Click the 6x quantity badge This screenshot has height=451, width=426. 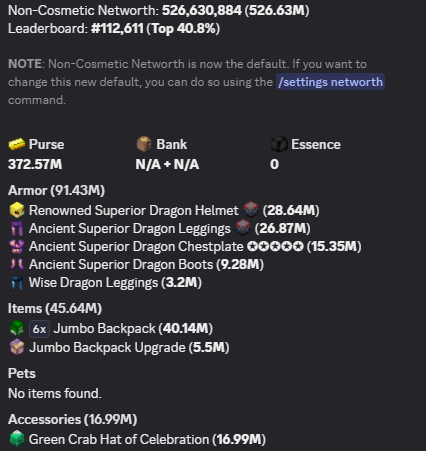click(39, 329)
